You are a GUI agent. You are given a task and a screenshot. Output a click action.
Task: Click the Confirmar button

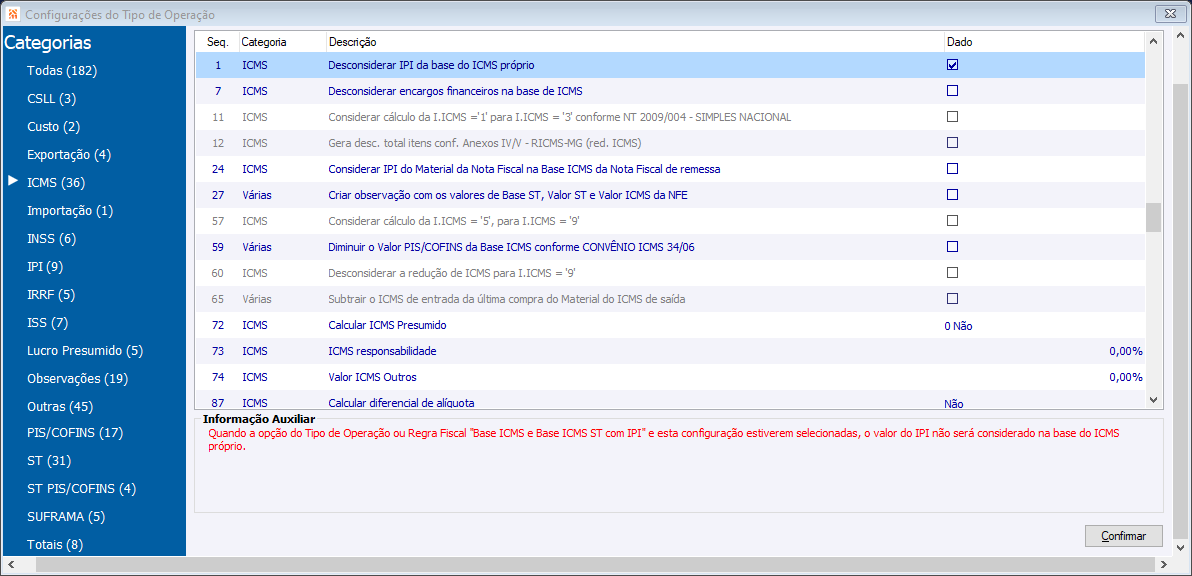[x=1124, y=536]
